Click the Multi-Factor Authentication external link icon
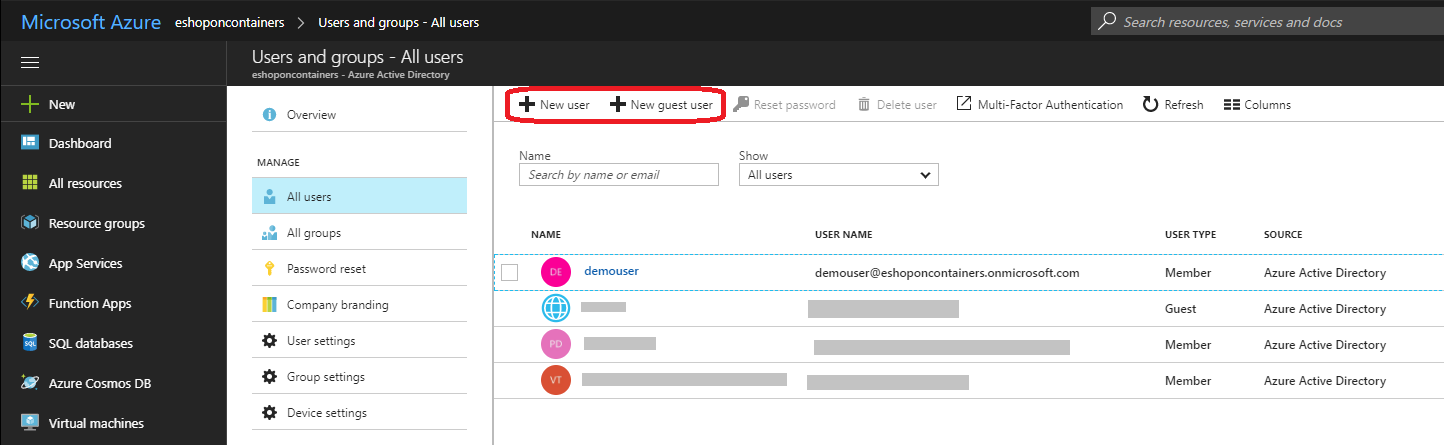 point(964,104)
